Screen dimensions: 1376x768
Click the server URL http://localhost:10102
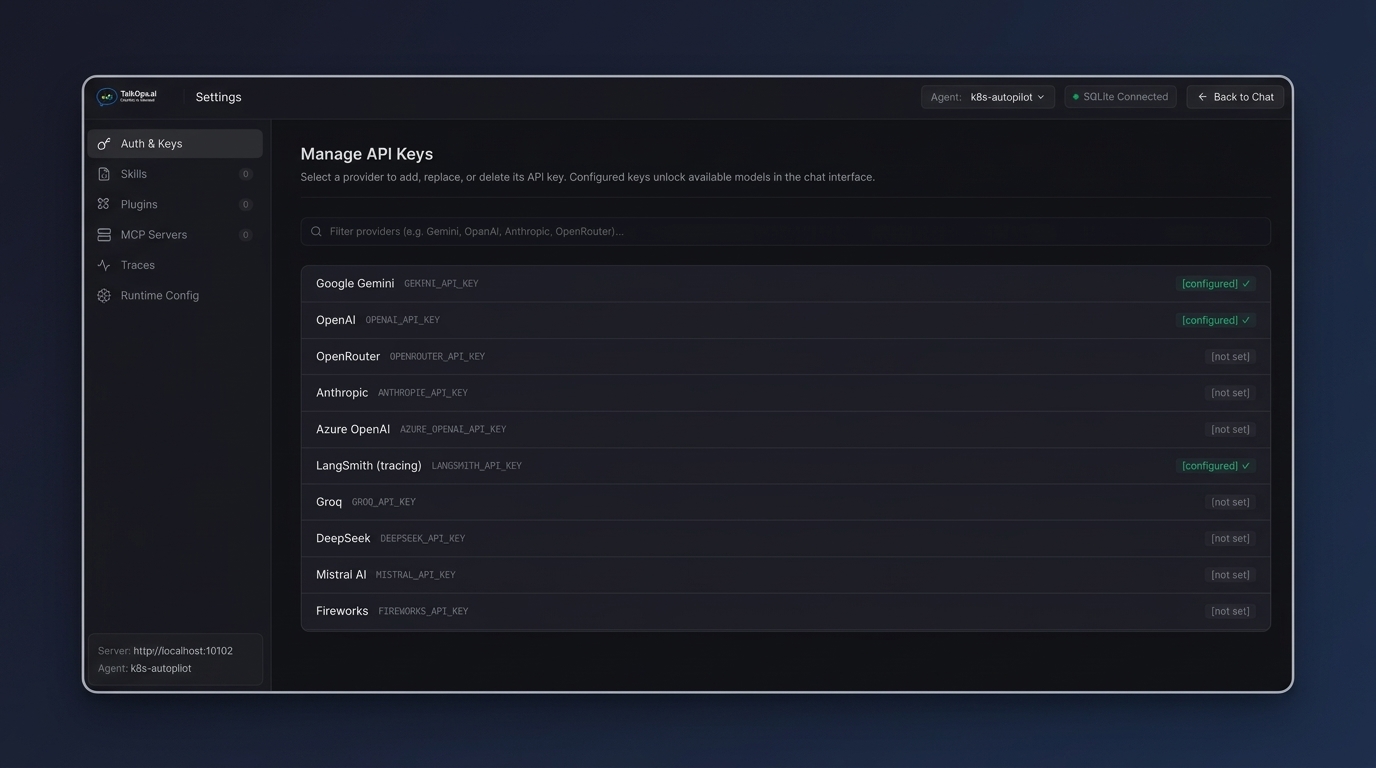click(x=183, y=651)
